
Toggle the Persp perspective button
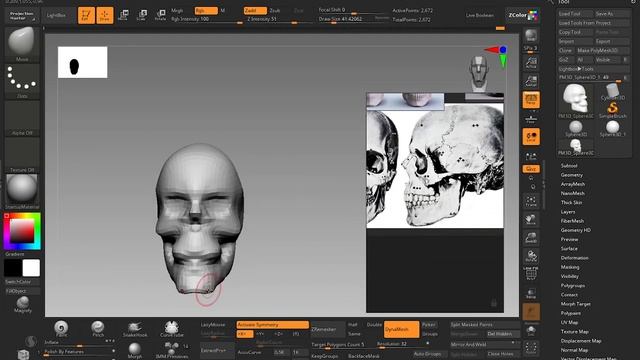531,100
